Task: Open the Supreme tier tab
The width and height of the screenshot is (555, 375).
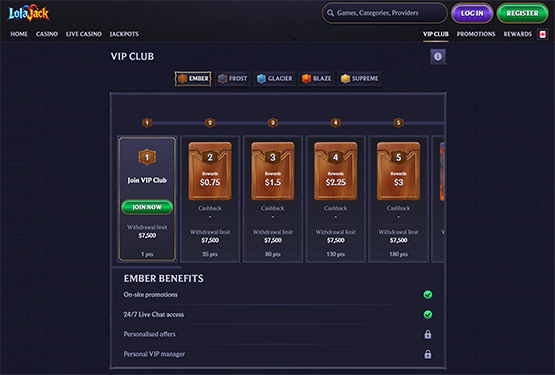Action: click(x=360, y=79)
